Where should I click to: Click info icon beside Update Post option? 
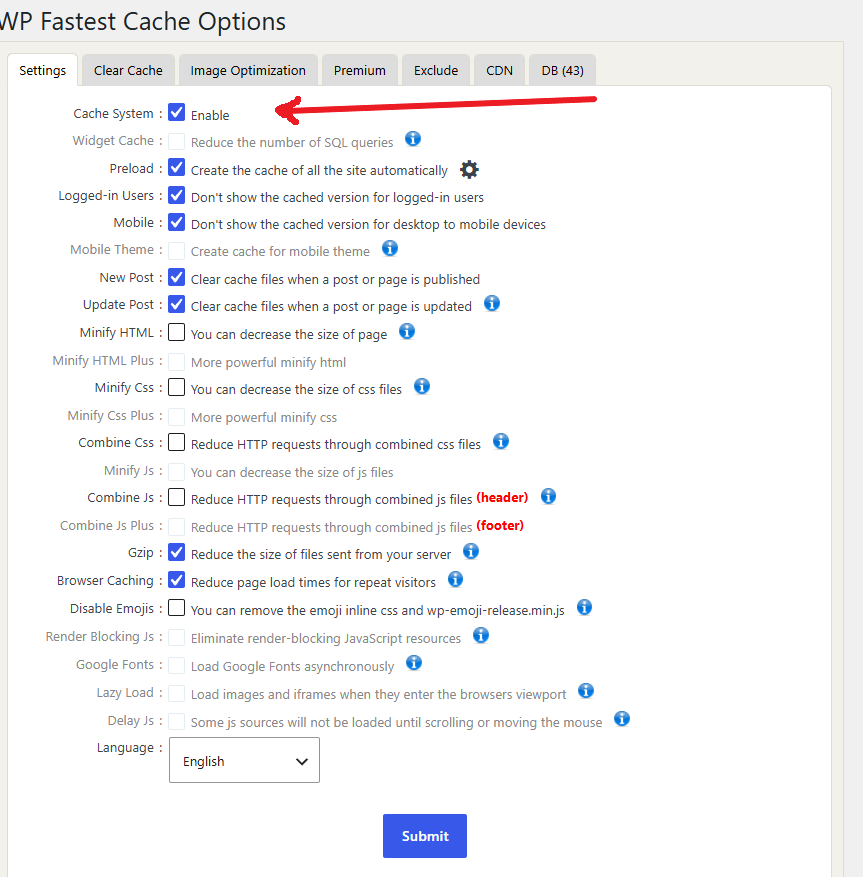[x=492, y=303]
